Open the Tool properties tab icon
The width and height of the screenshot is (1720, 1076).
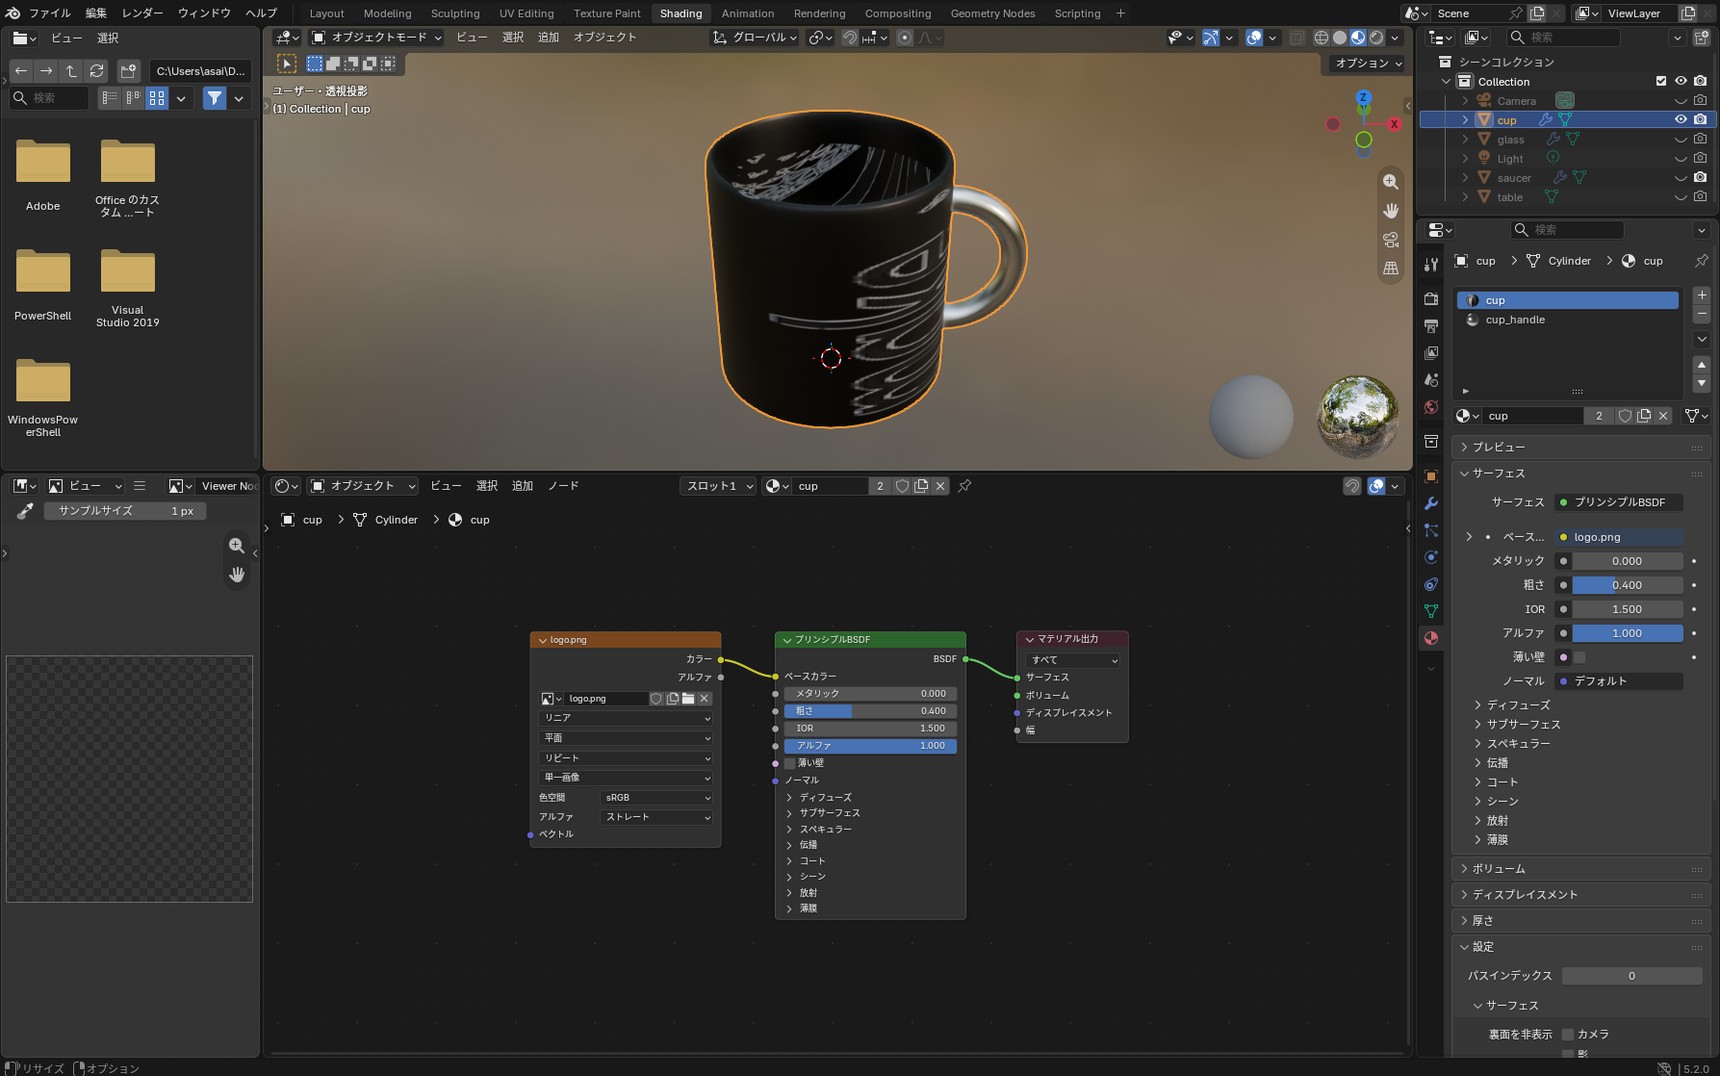1431,264
